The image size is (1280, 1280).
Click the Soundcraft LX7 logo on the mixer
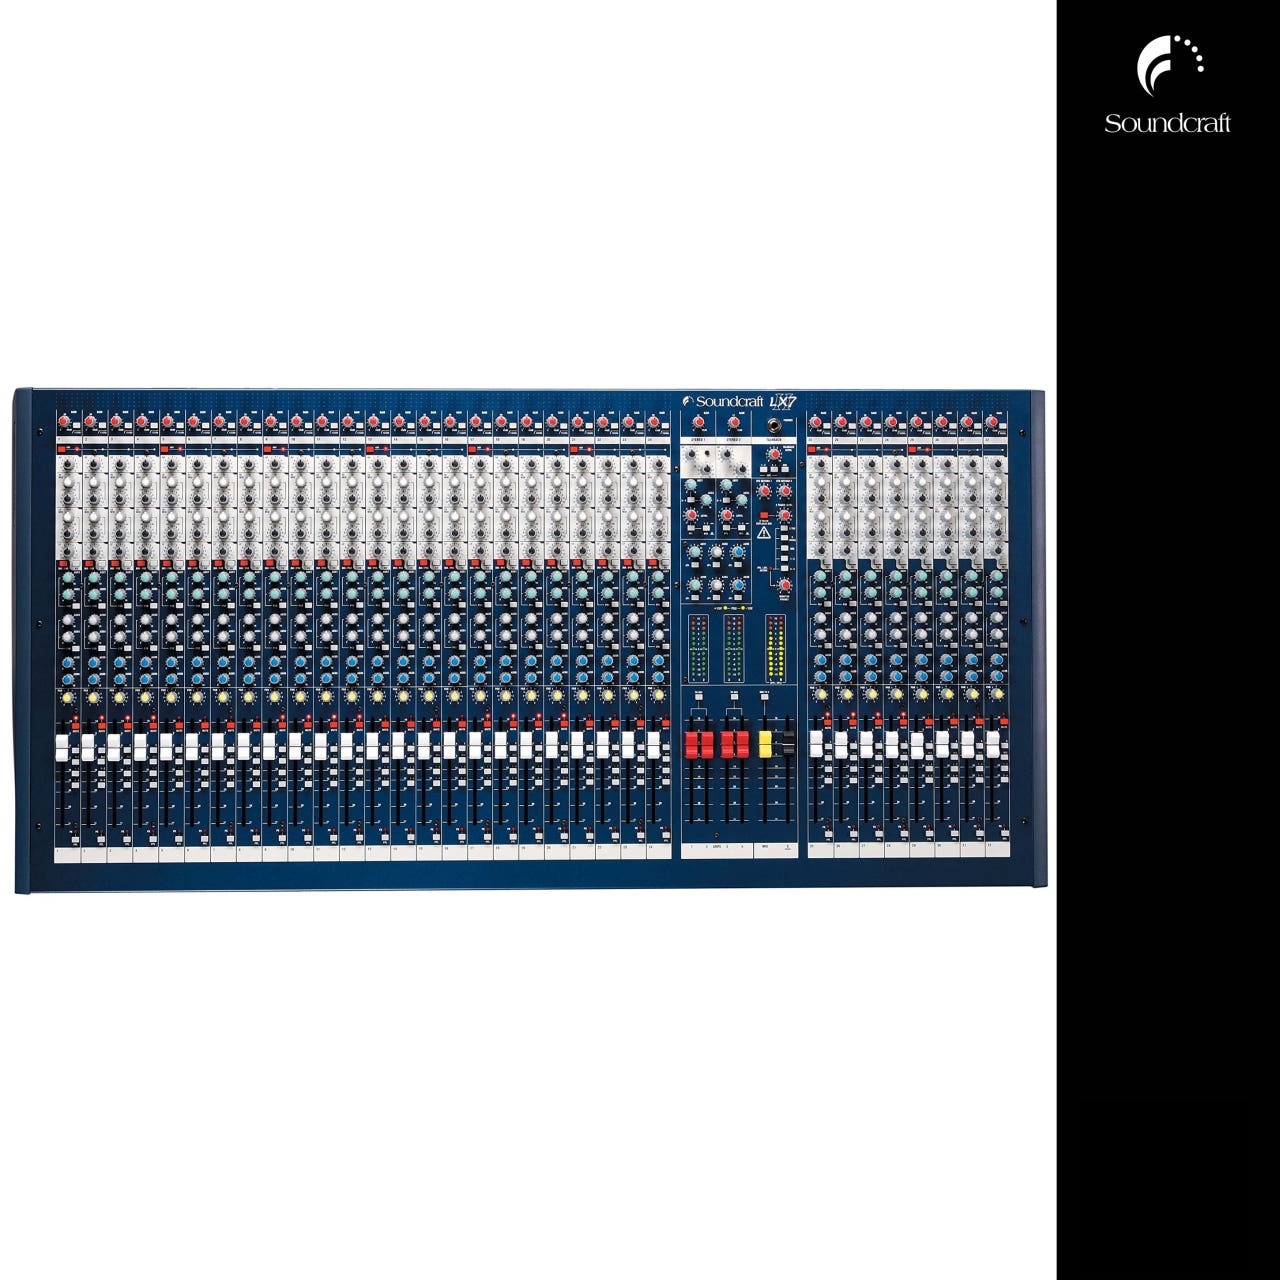[x=741, y=401]
